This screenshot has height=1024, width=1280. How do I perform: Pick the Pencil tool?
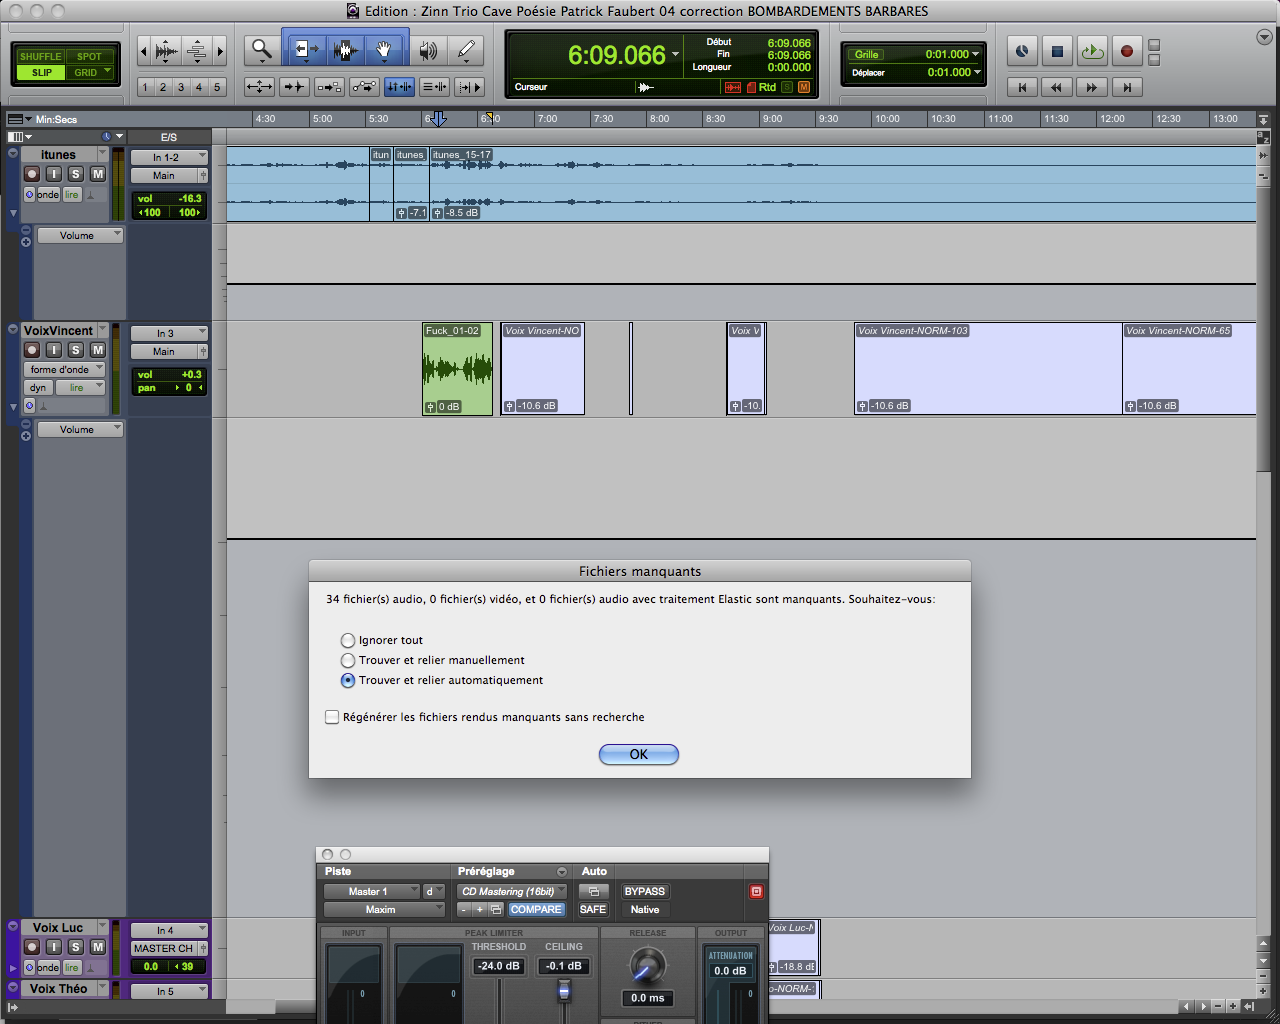coord(466,50)
